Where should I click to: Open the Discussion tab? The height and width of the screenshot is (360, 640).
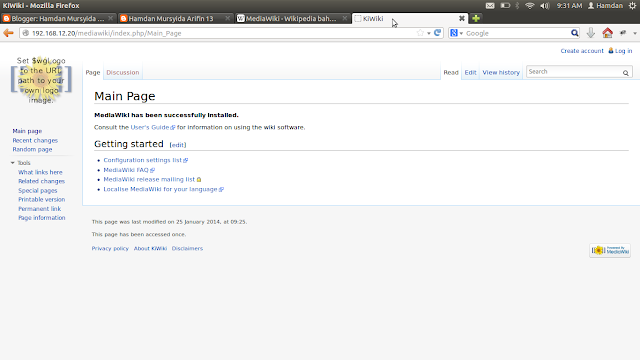click(x=123, y=72)
